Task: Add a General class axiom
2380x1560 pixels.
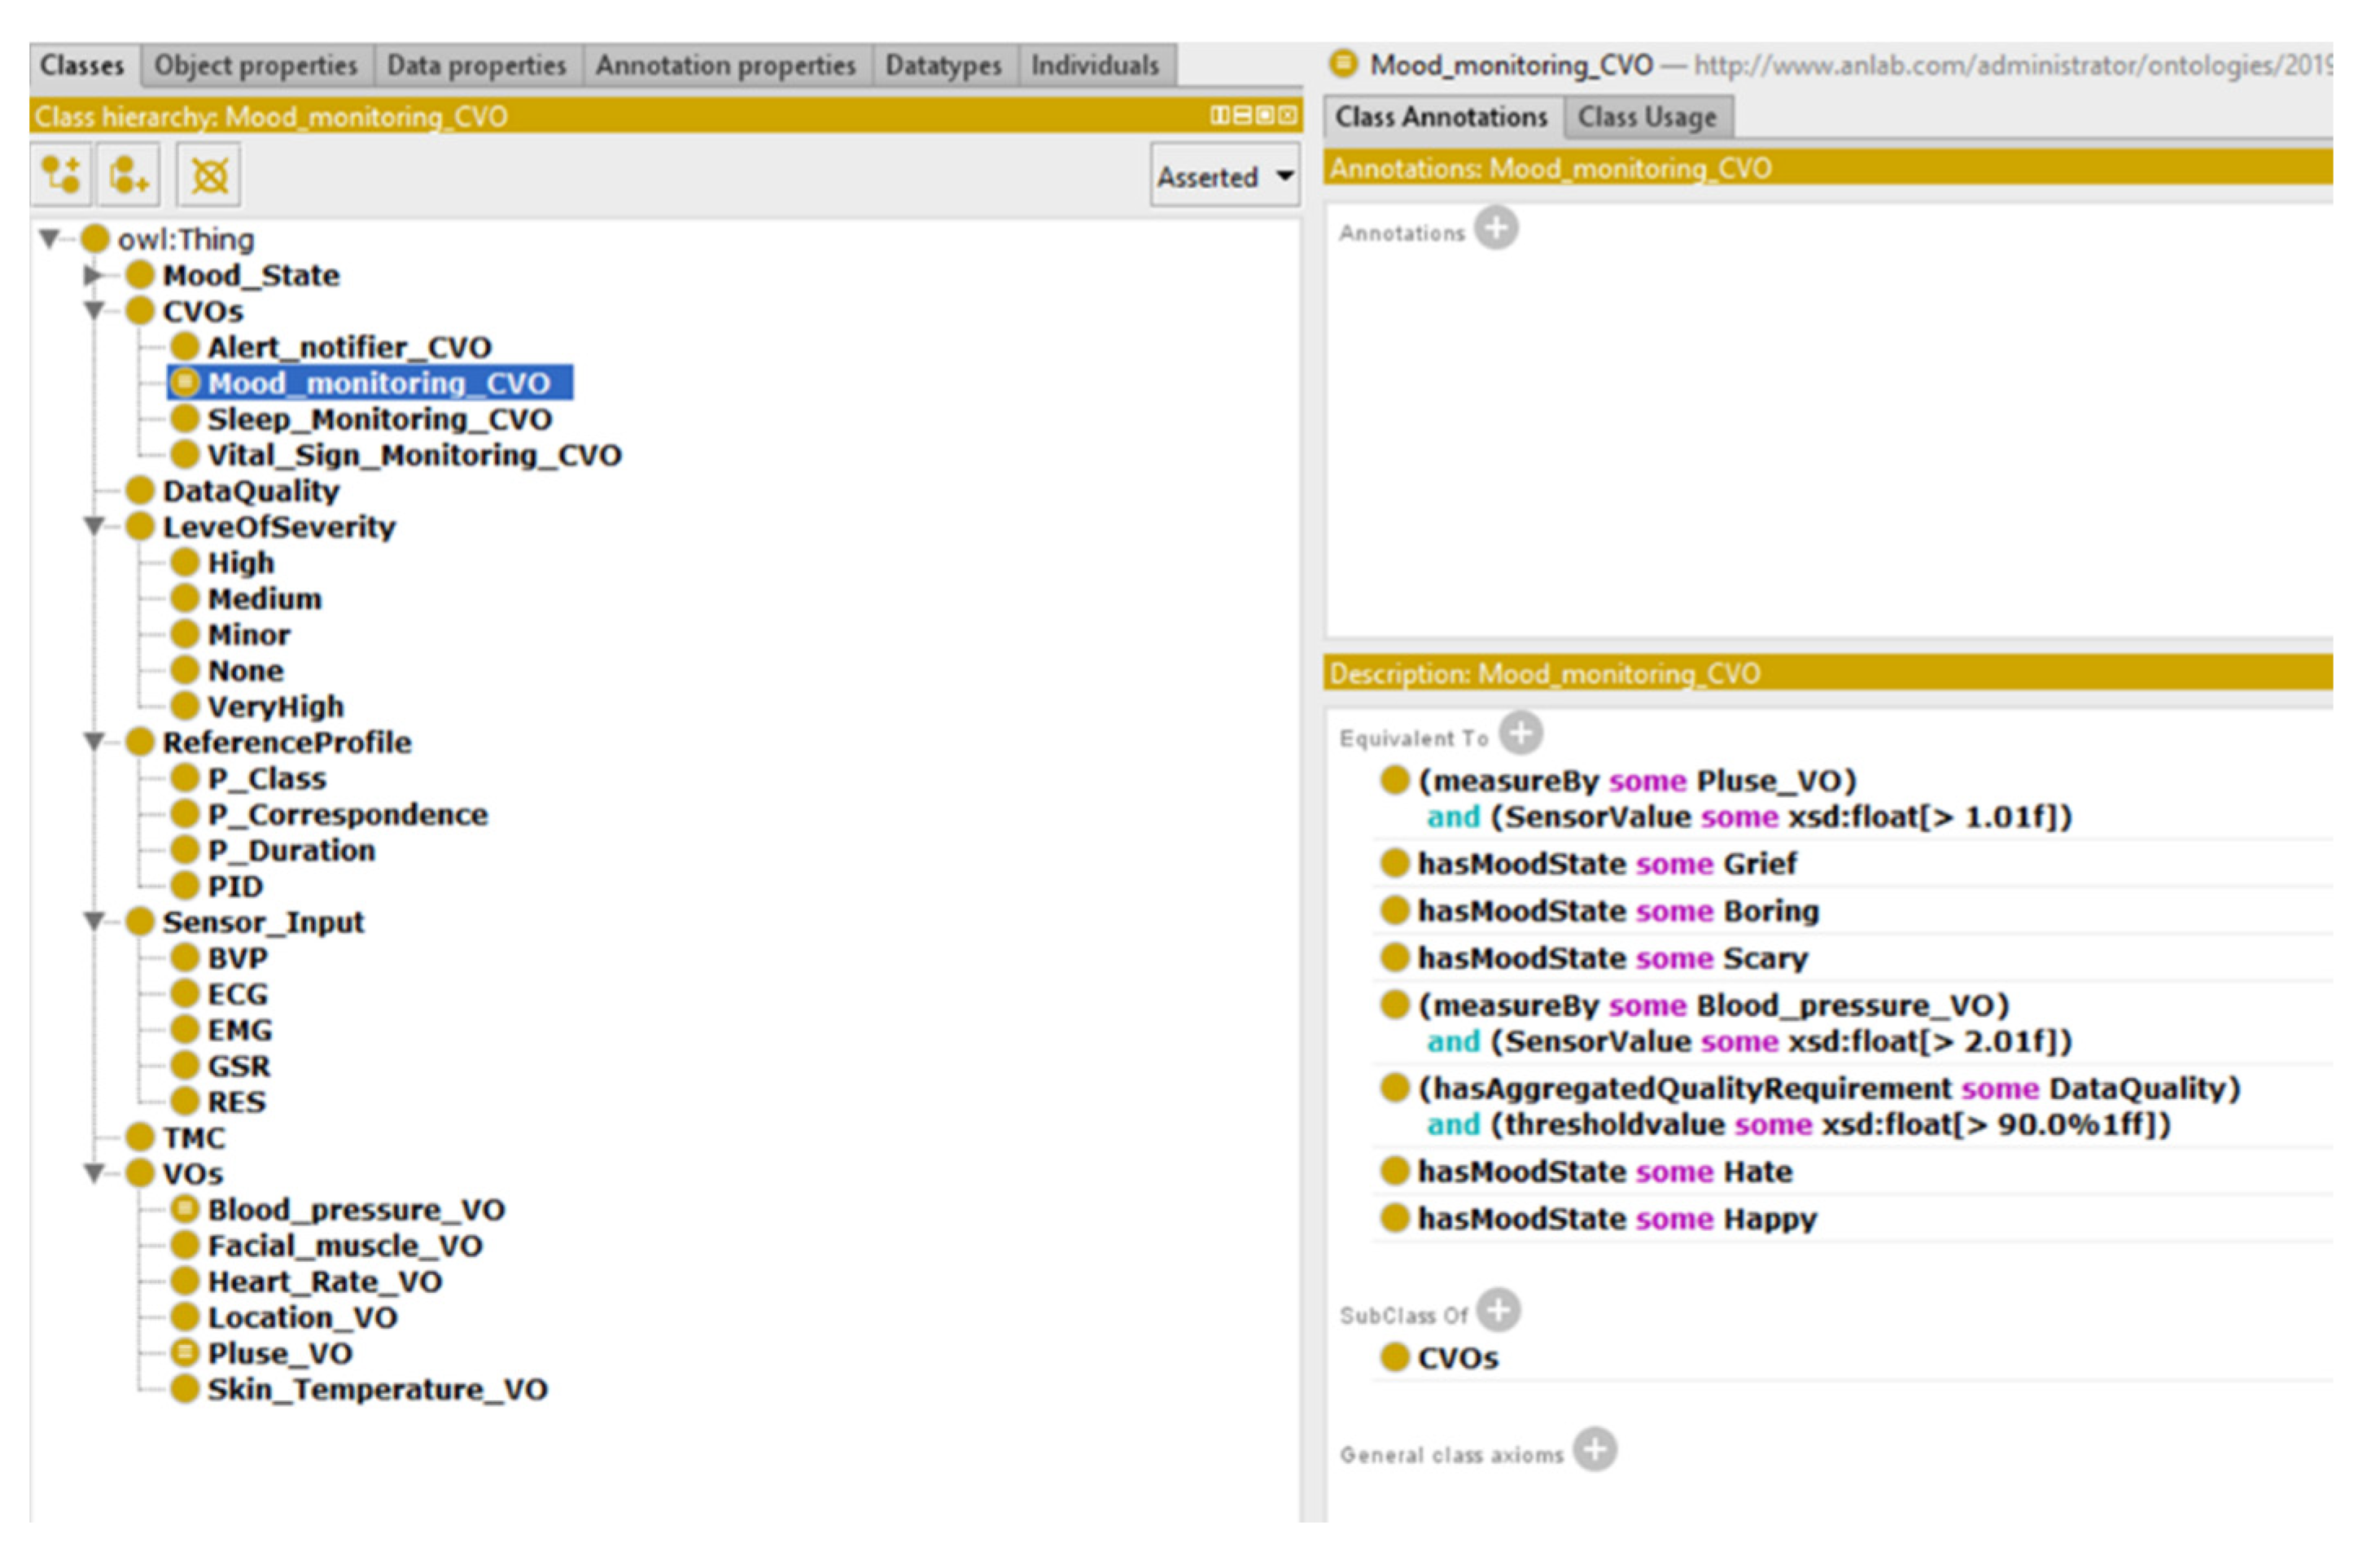Action: tap(1595, 1450)
